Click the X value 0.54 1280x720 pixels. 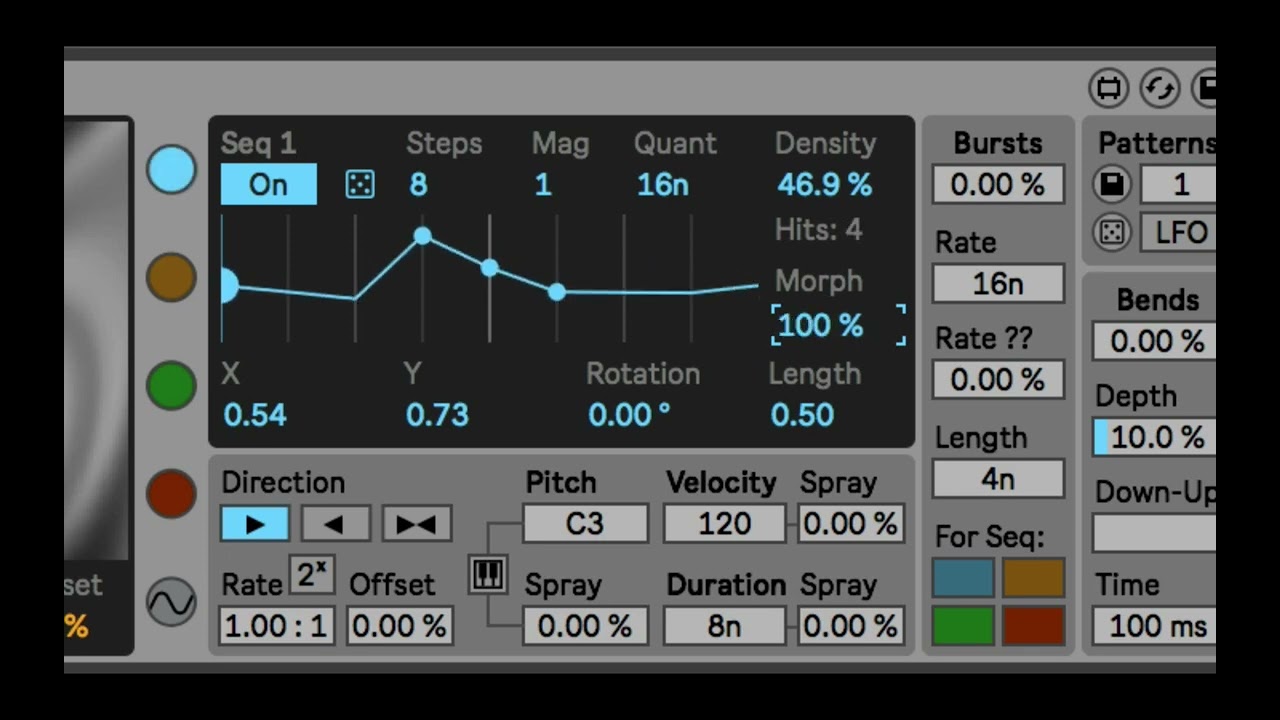[x=255, y=415]
